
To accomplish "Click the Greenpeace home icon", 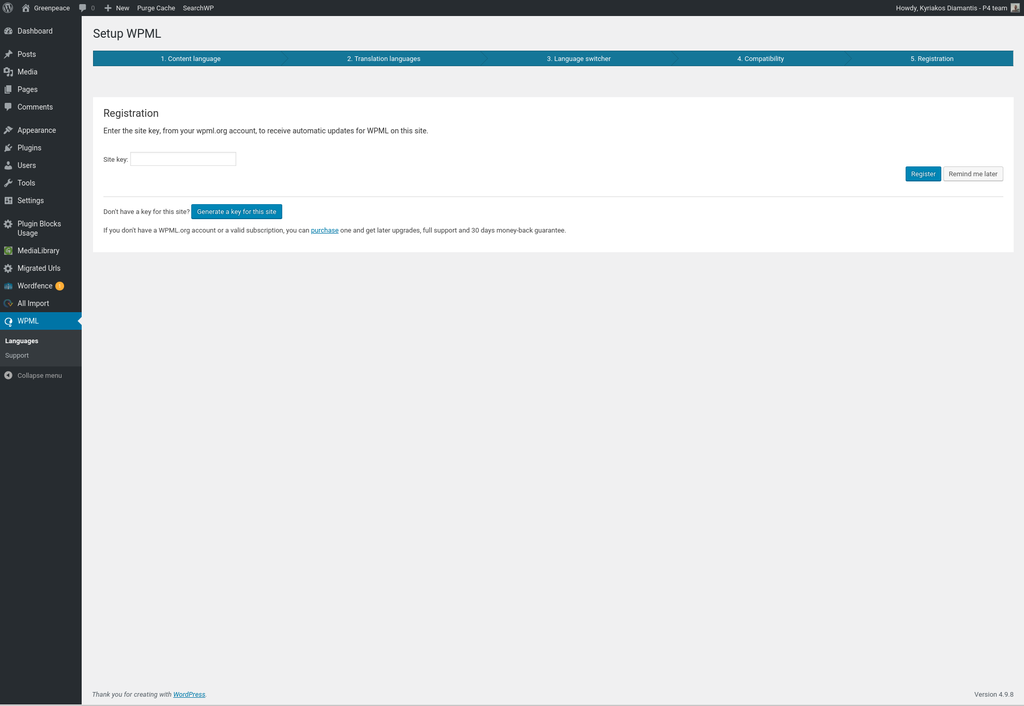I will (25, 8).
